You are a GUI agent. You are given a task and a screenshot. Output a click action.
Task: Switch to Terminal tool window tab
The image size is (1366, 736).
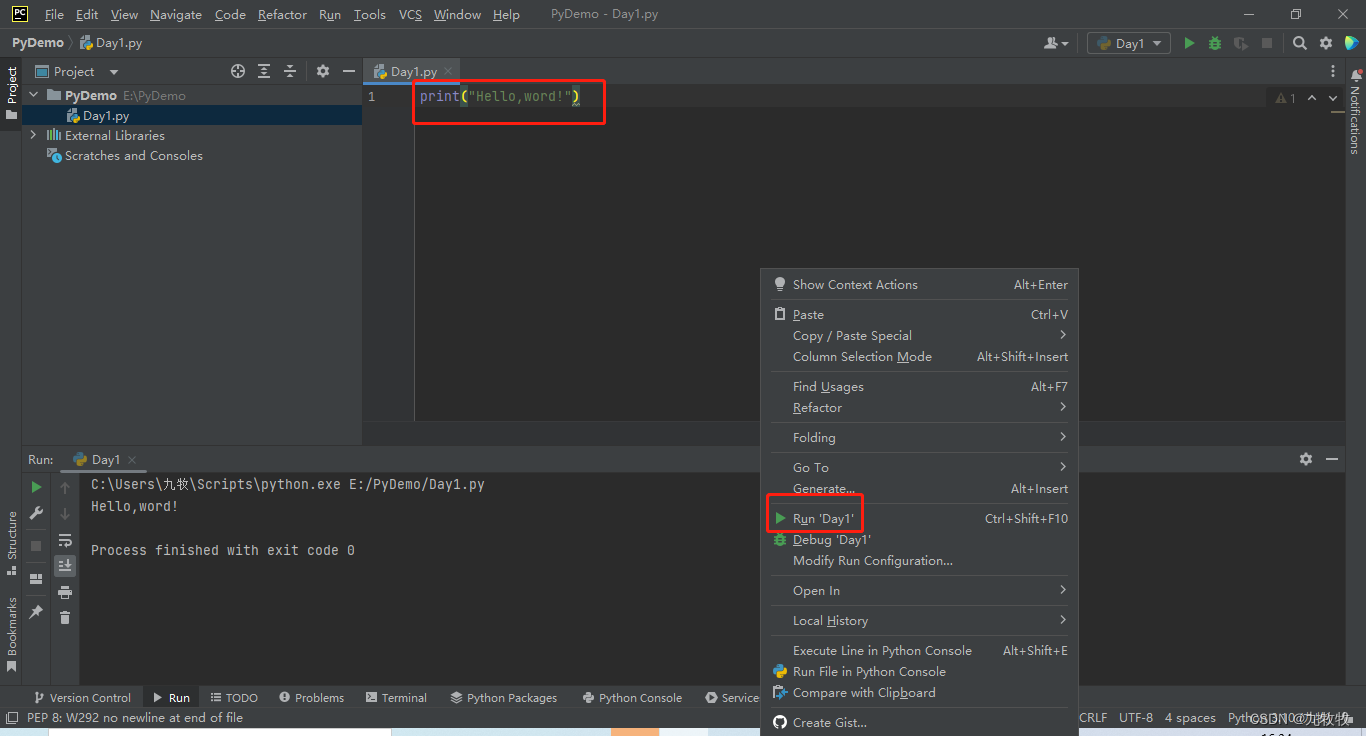click(396, 698)
